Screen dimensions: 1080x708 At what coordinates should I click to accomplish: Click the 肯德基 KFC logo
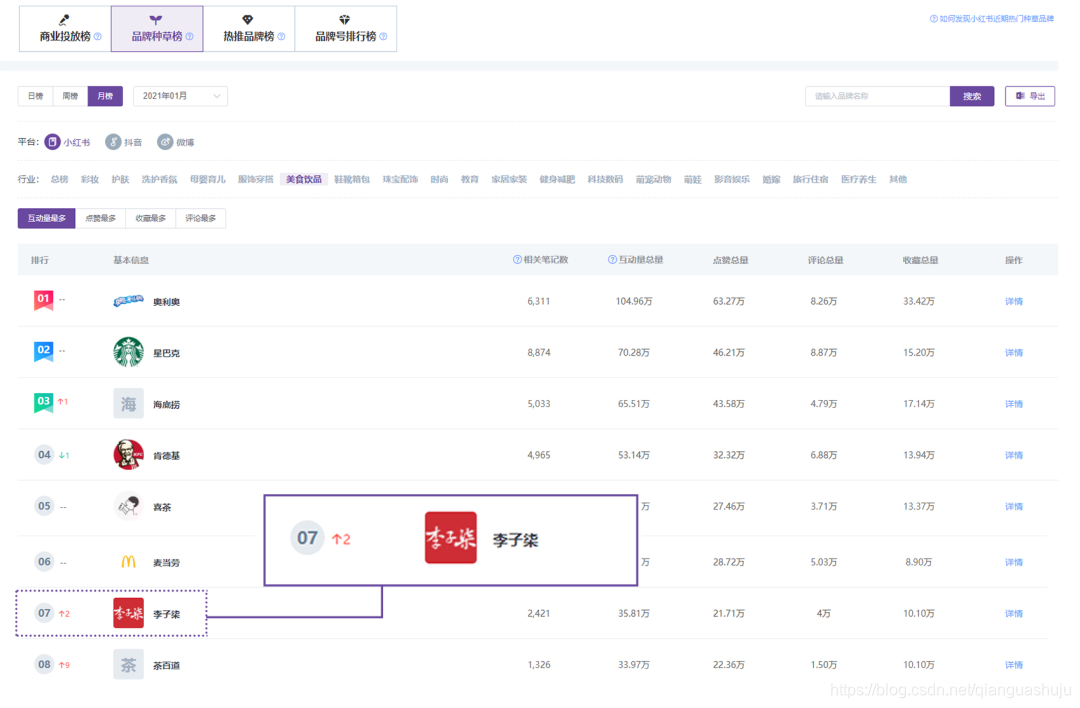pyautogui.click(x=128, y=455)
